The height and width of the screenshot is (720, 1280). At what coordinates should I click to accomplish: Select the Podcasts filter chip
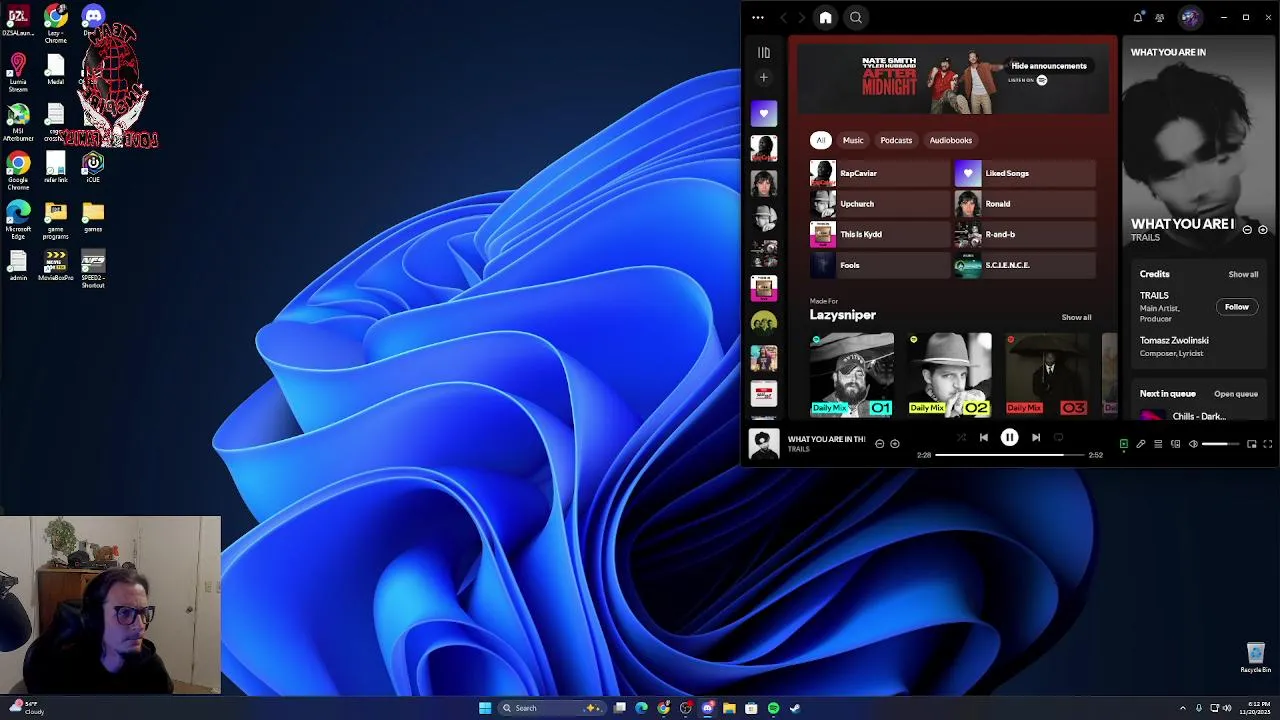point(896,140)
